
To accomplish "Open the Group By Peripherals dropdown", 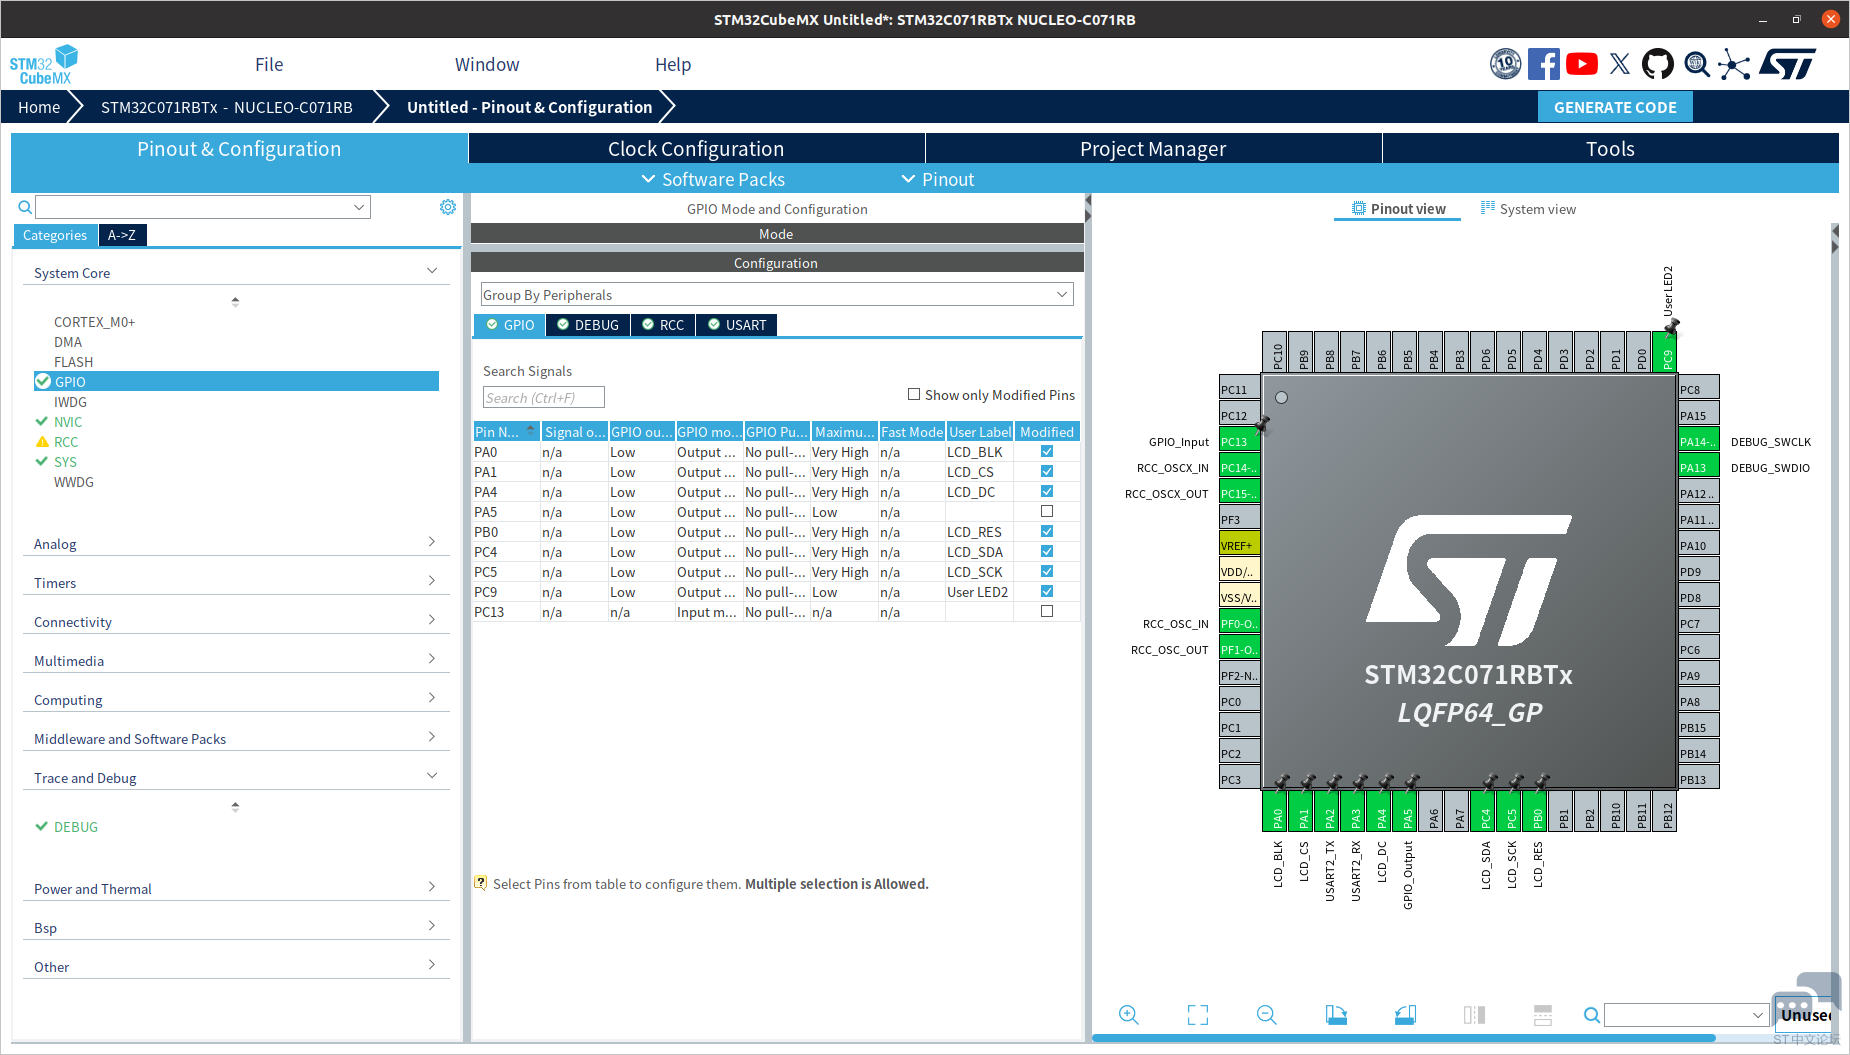I will 777,294.
